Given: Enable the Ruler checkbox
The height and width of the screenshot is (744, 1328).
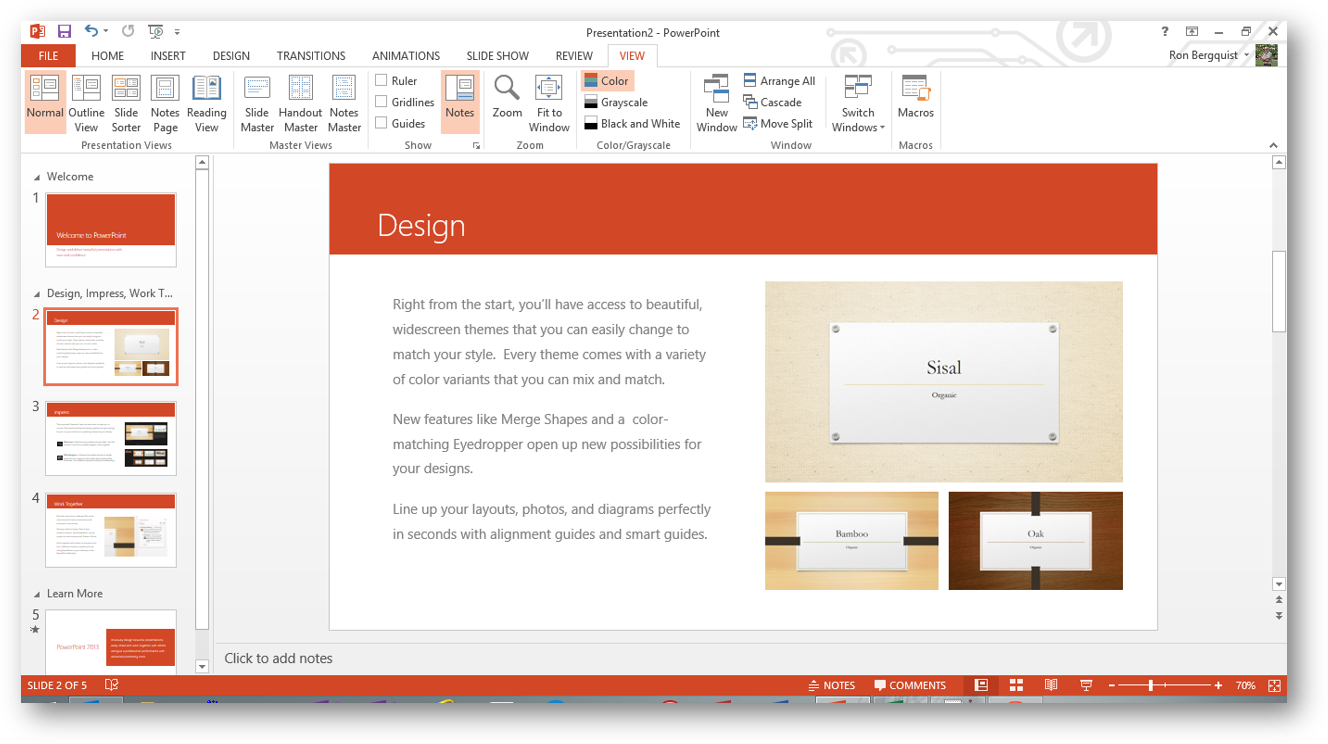Looking at the screenshot, I should (x=381, y=80).
